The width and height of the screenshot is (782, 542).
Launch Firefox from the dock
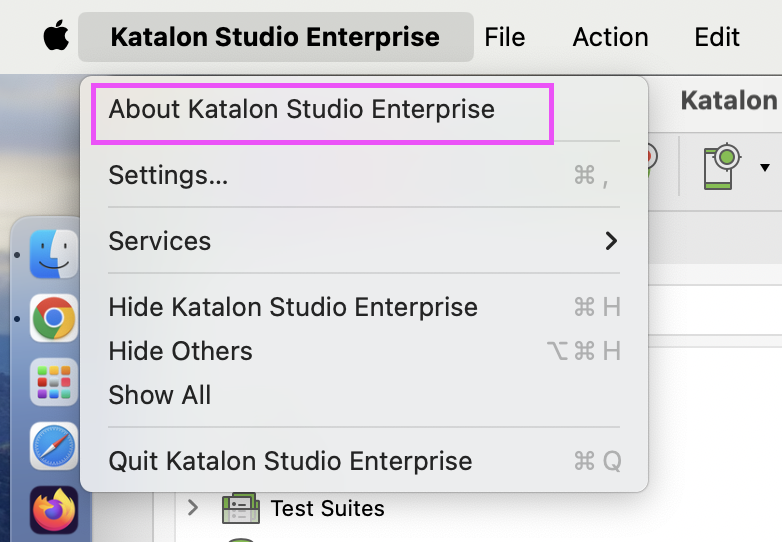pos(54,510)
